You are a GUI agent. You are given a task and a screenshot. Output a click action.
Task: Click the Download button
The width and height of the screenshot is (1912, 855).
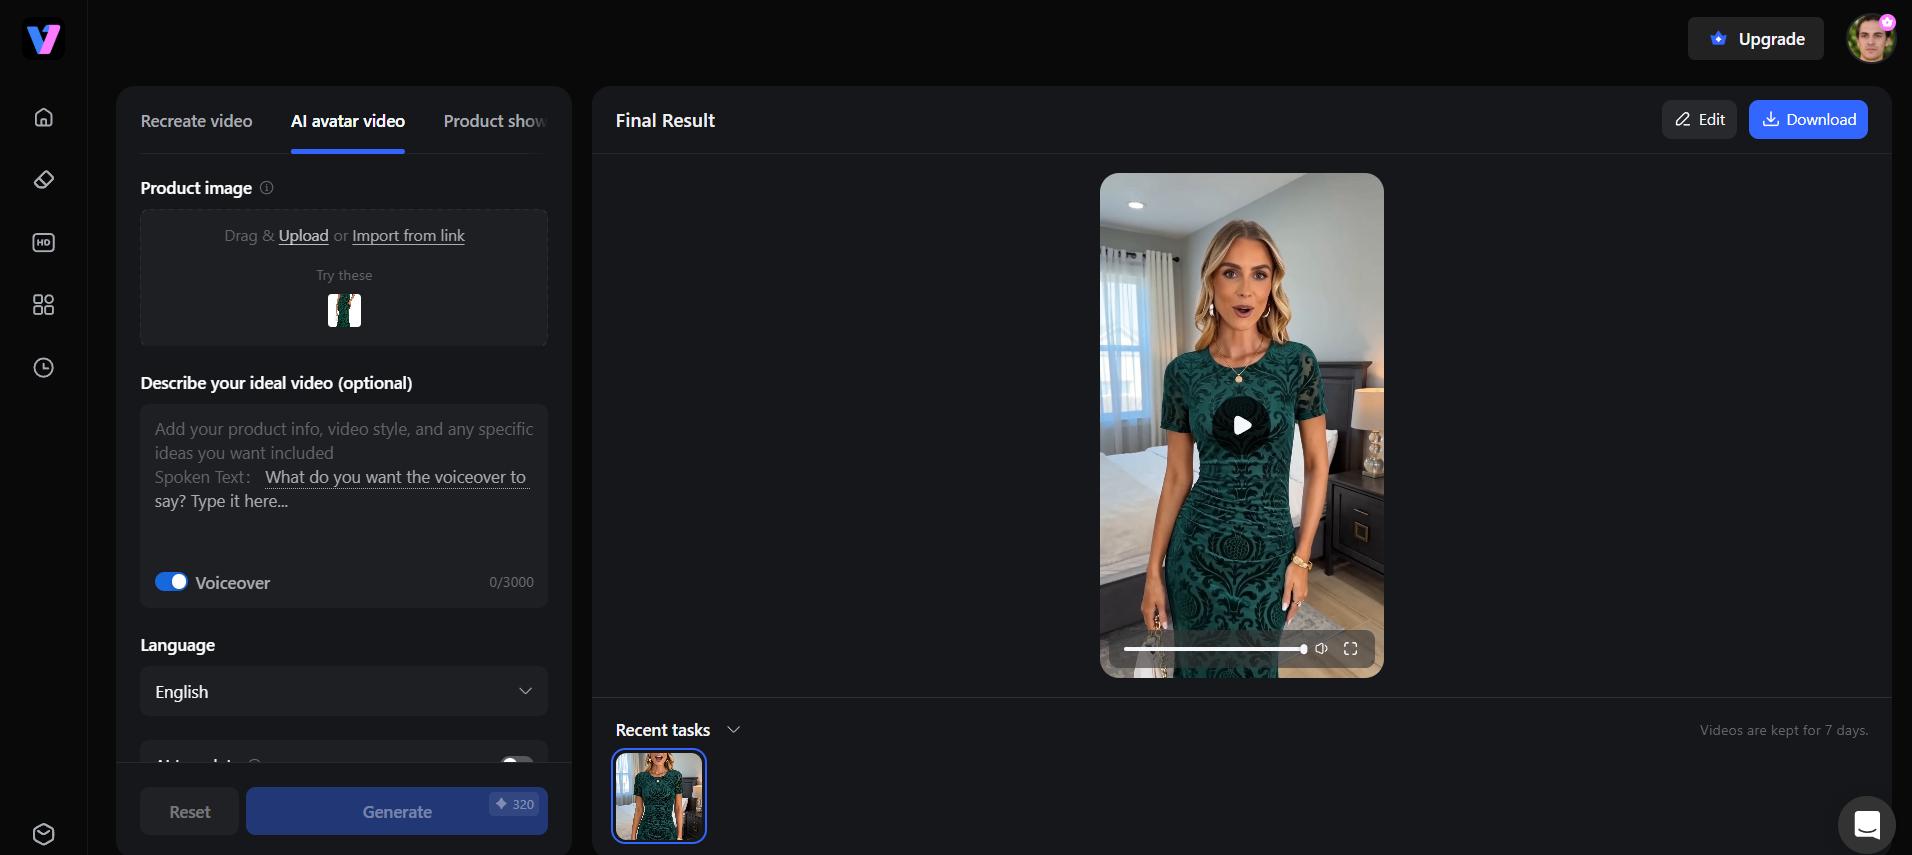tap(1808, 120)
